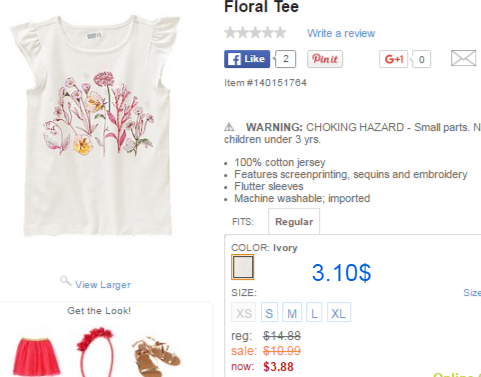Screen dimensions: 481x377
Task: Click the Google +1 button
Action: pos(393,59)
